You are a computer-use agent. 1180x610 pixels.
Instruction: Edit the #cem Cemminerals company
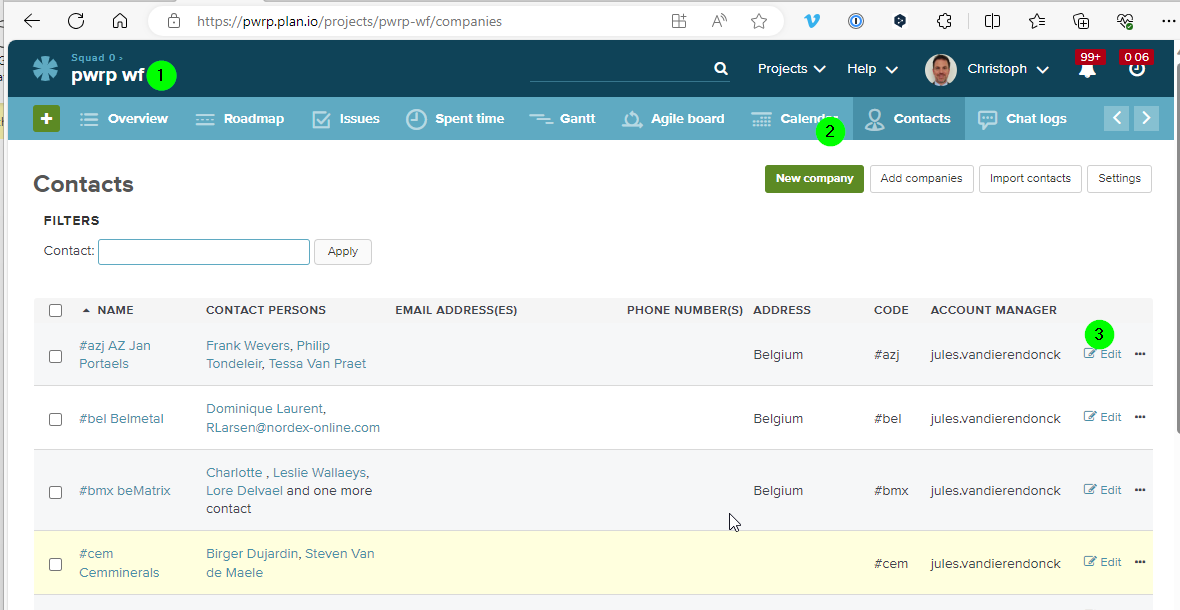[x=1102, y=562]
